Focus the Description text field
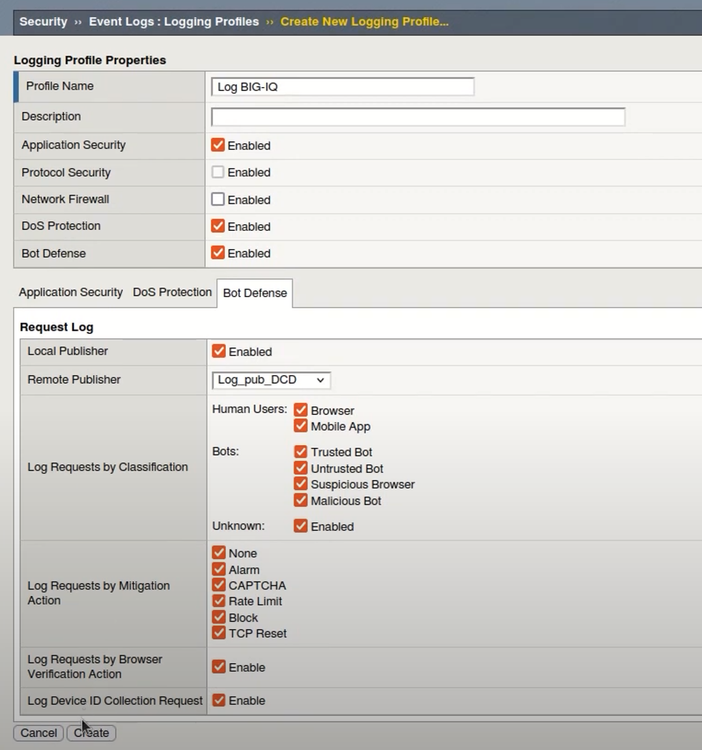 click(x=418, y=117)
